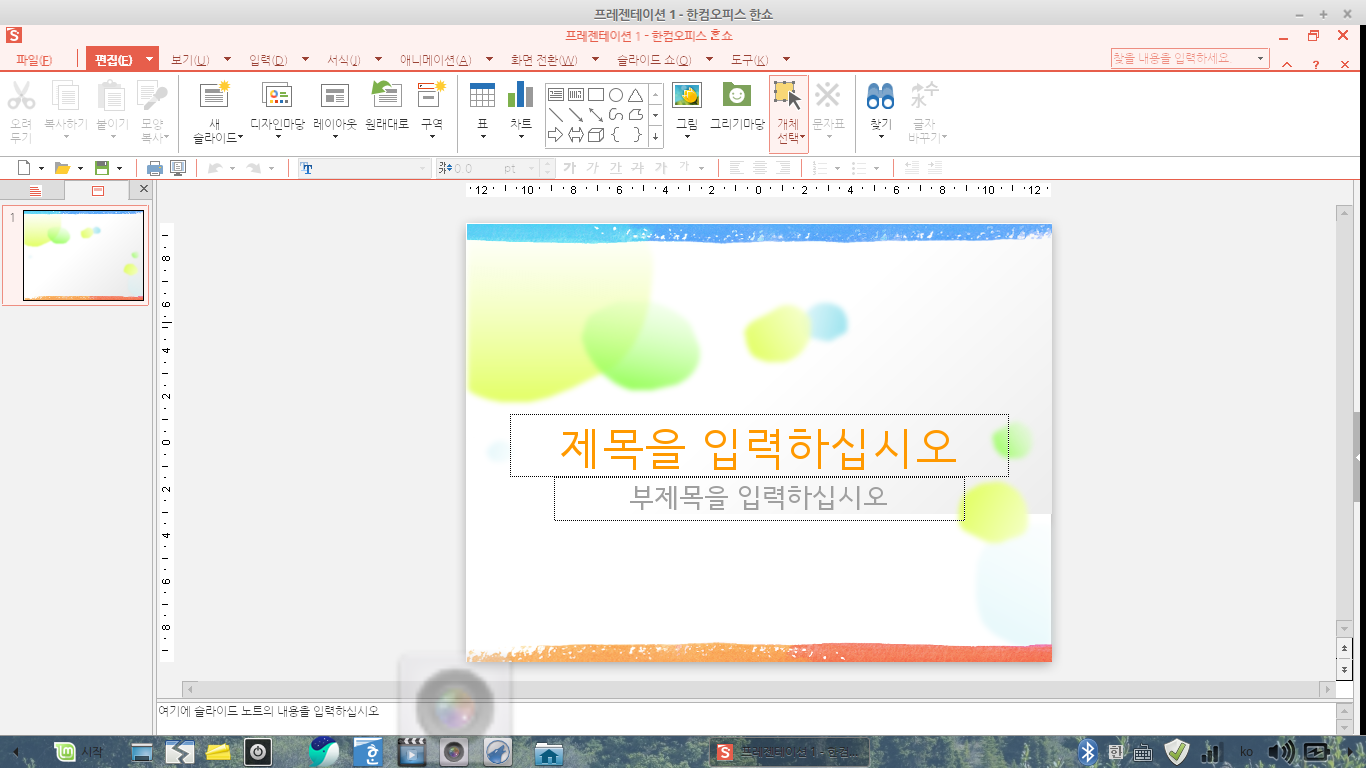Click the Bluetooth tray icon
This screenshot has height=768, width=1366.
point(1088,752)
